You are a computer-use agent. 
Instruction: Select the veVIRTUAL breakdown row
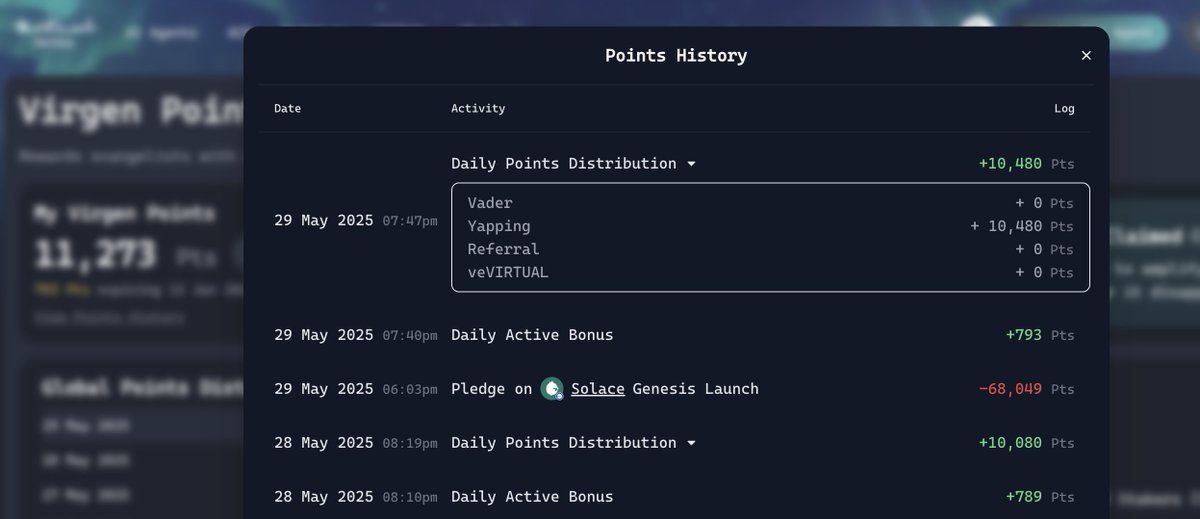point(770,272)
